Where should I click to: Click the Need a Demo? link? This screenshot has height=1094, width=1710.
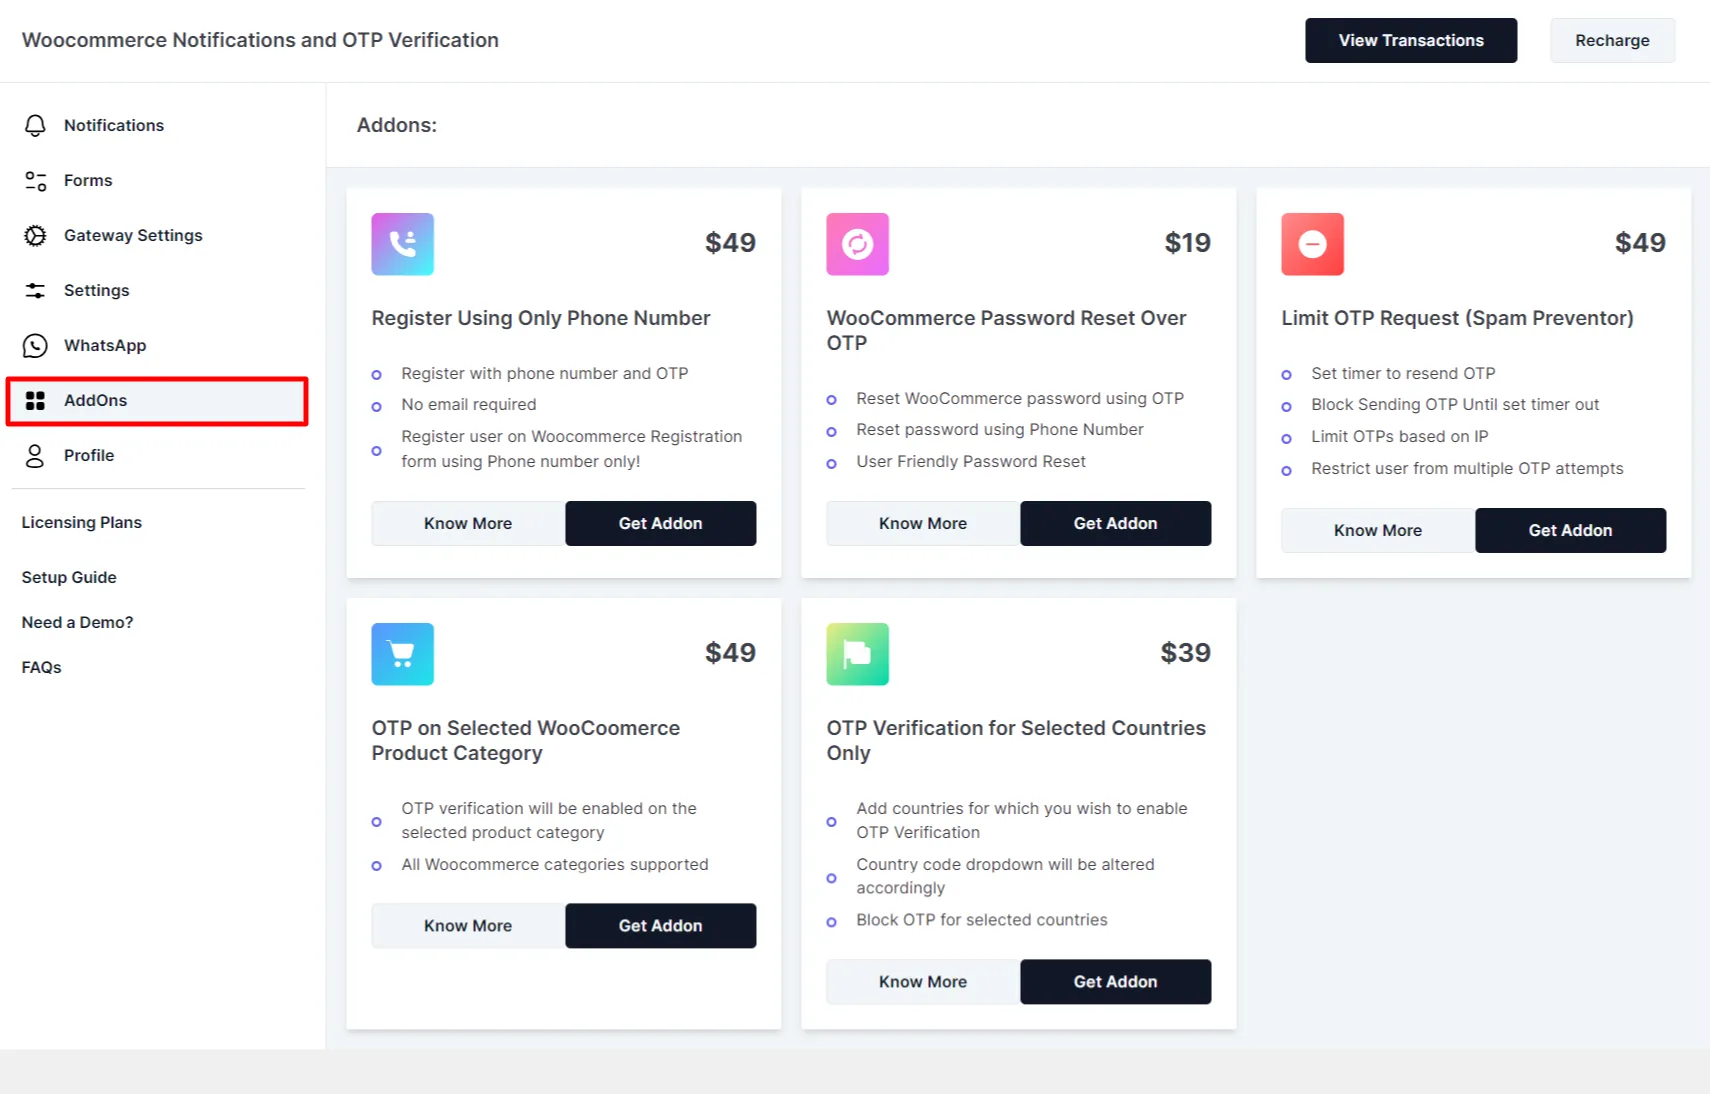(x=77, y=622)
